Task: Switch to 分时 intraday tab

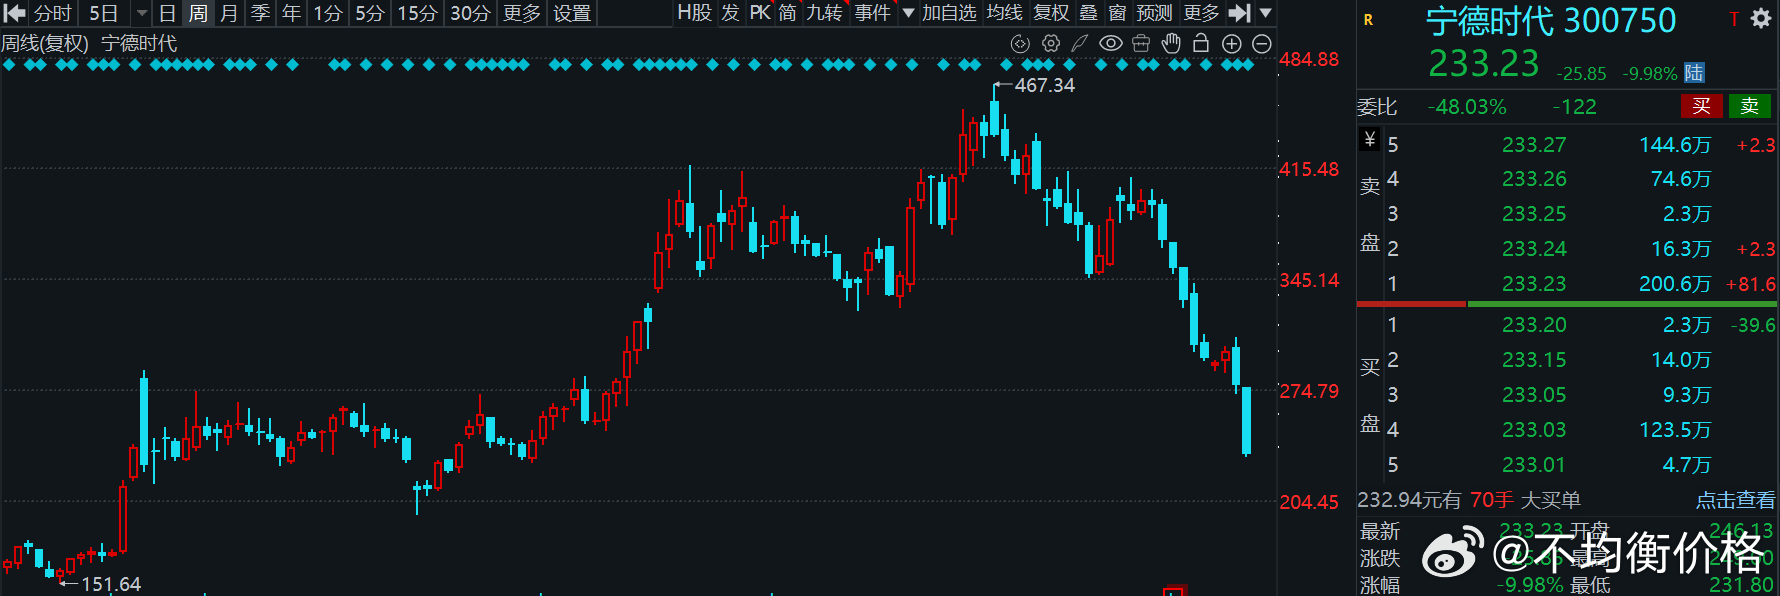Action: (x=53, y=13)
